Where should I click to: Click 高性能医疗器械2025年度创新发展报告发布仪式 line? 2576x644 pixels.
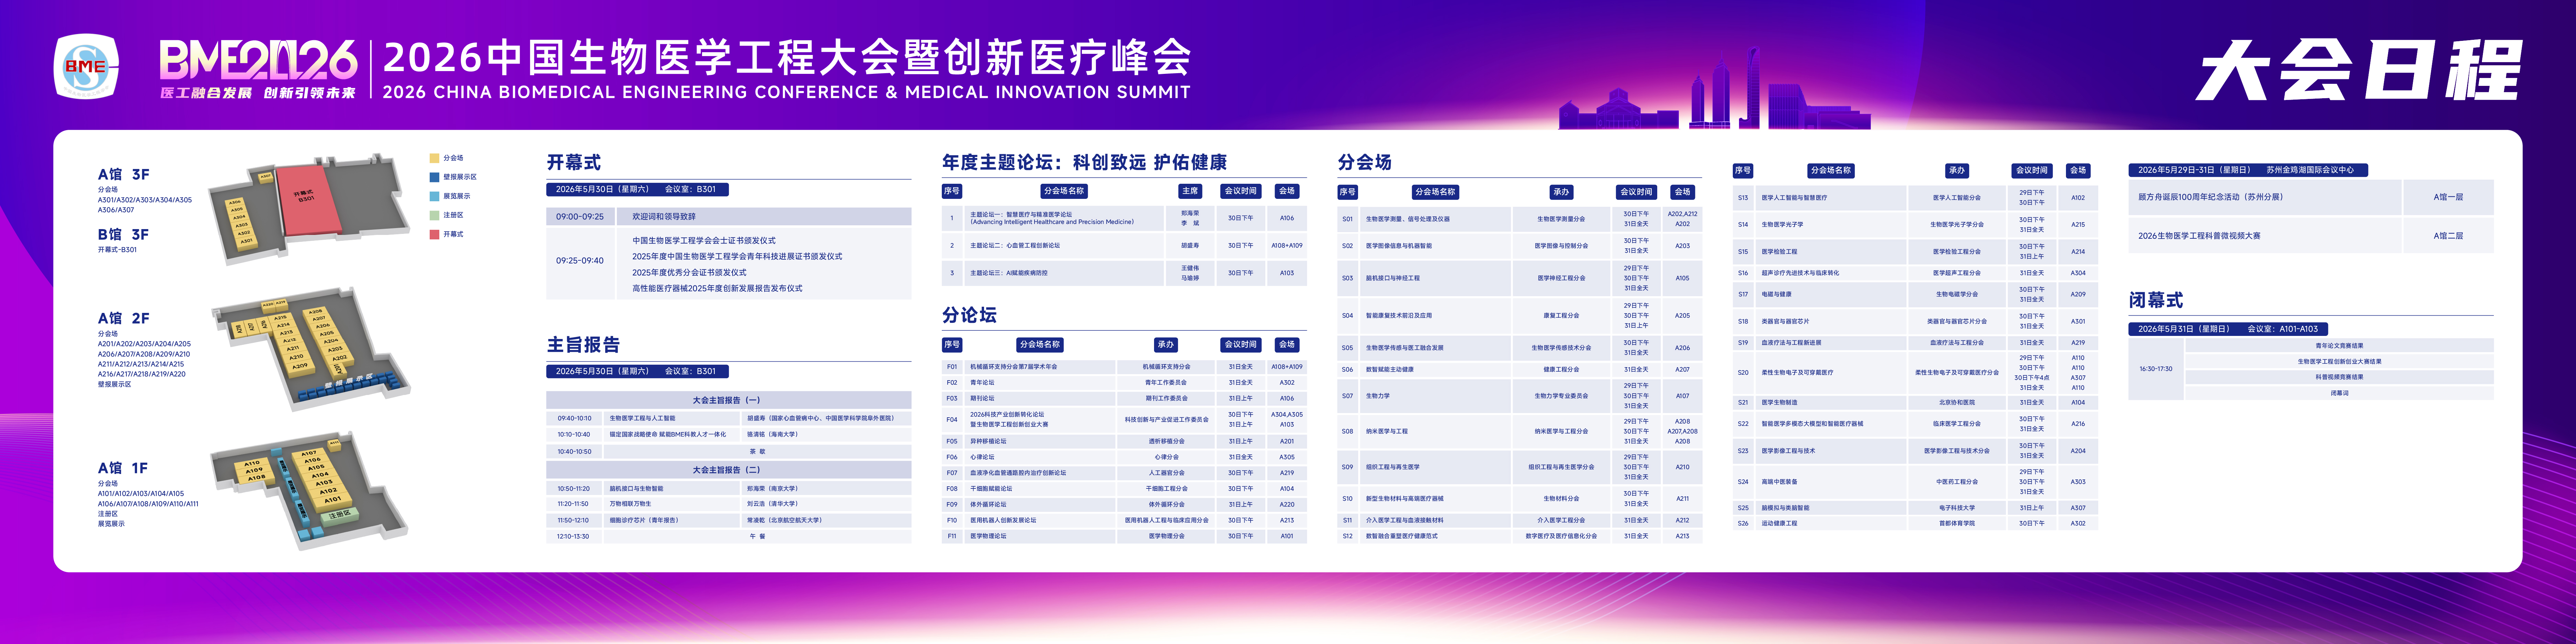(717, 288)
